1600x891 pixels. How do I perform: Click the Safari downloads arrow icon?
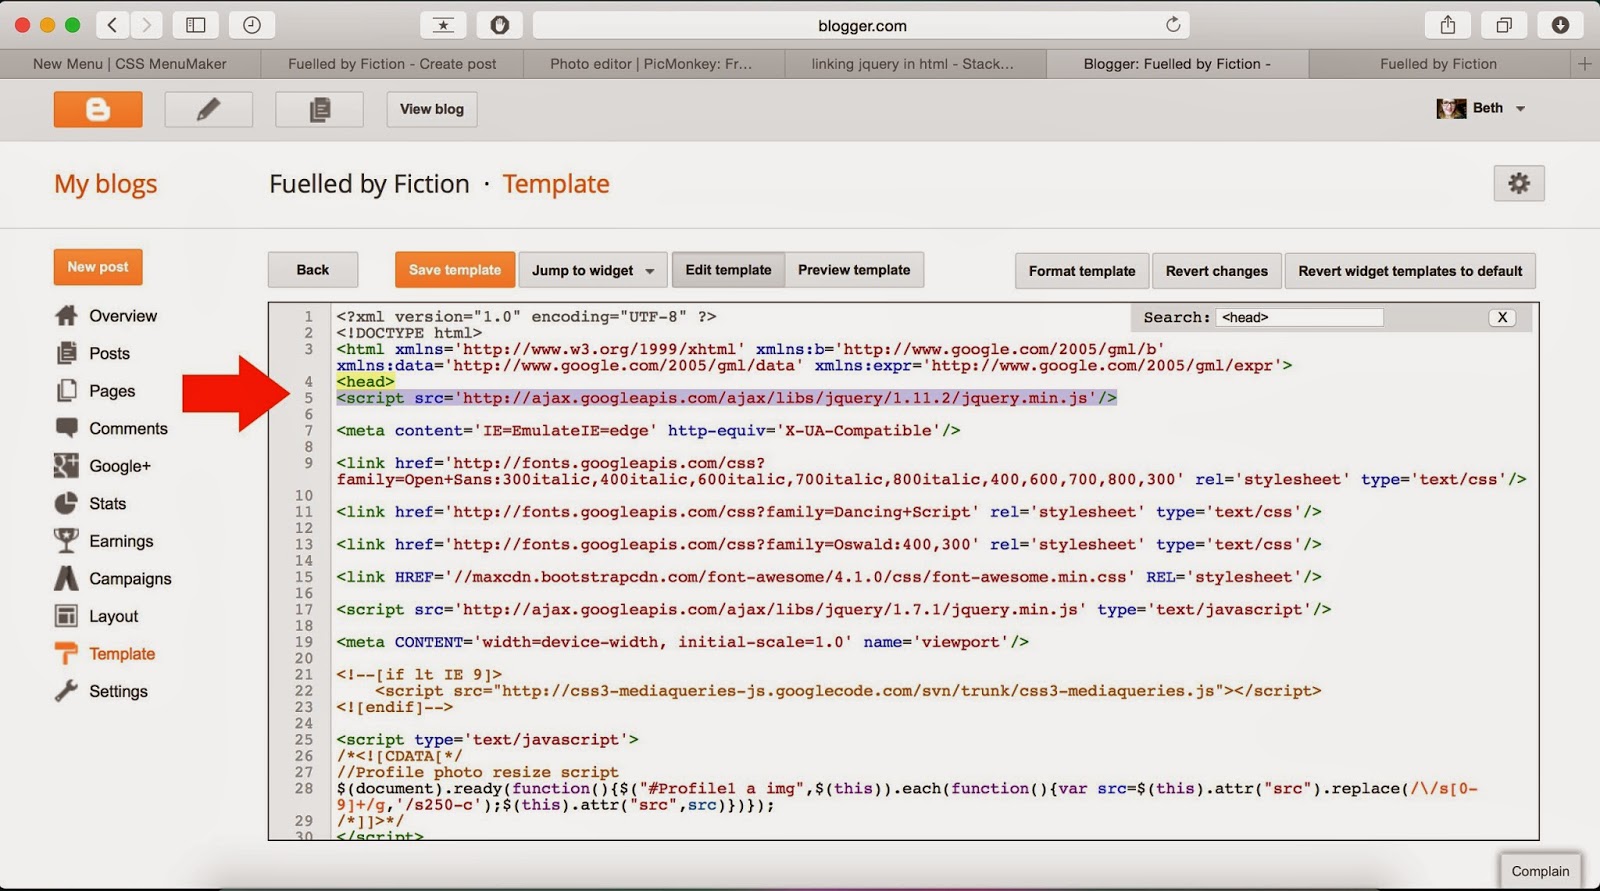point(1560,25)
